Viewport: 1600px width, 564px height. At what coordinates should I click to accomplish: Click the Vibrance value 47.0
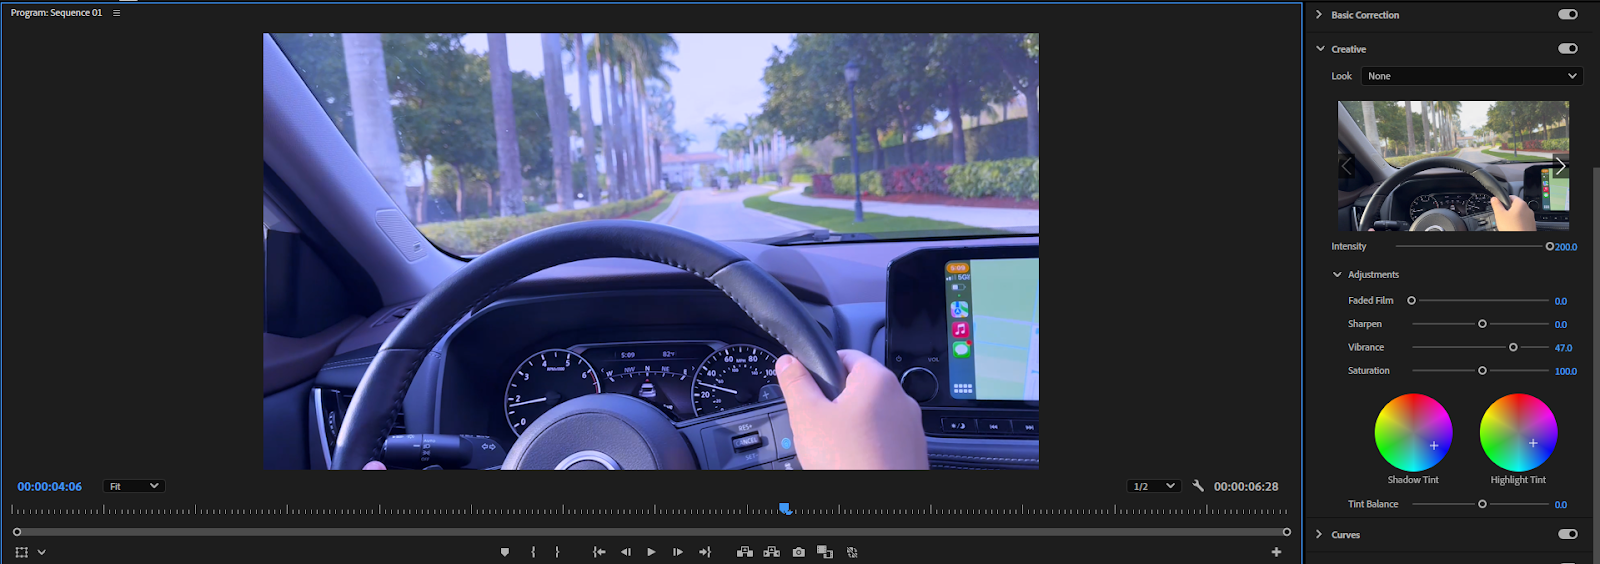[x=1563, y=348]
